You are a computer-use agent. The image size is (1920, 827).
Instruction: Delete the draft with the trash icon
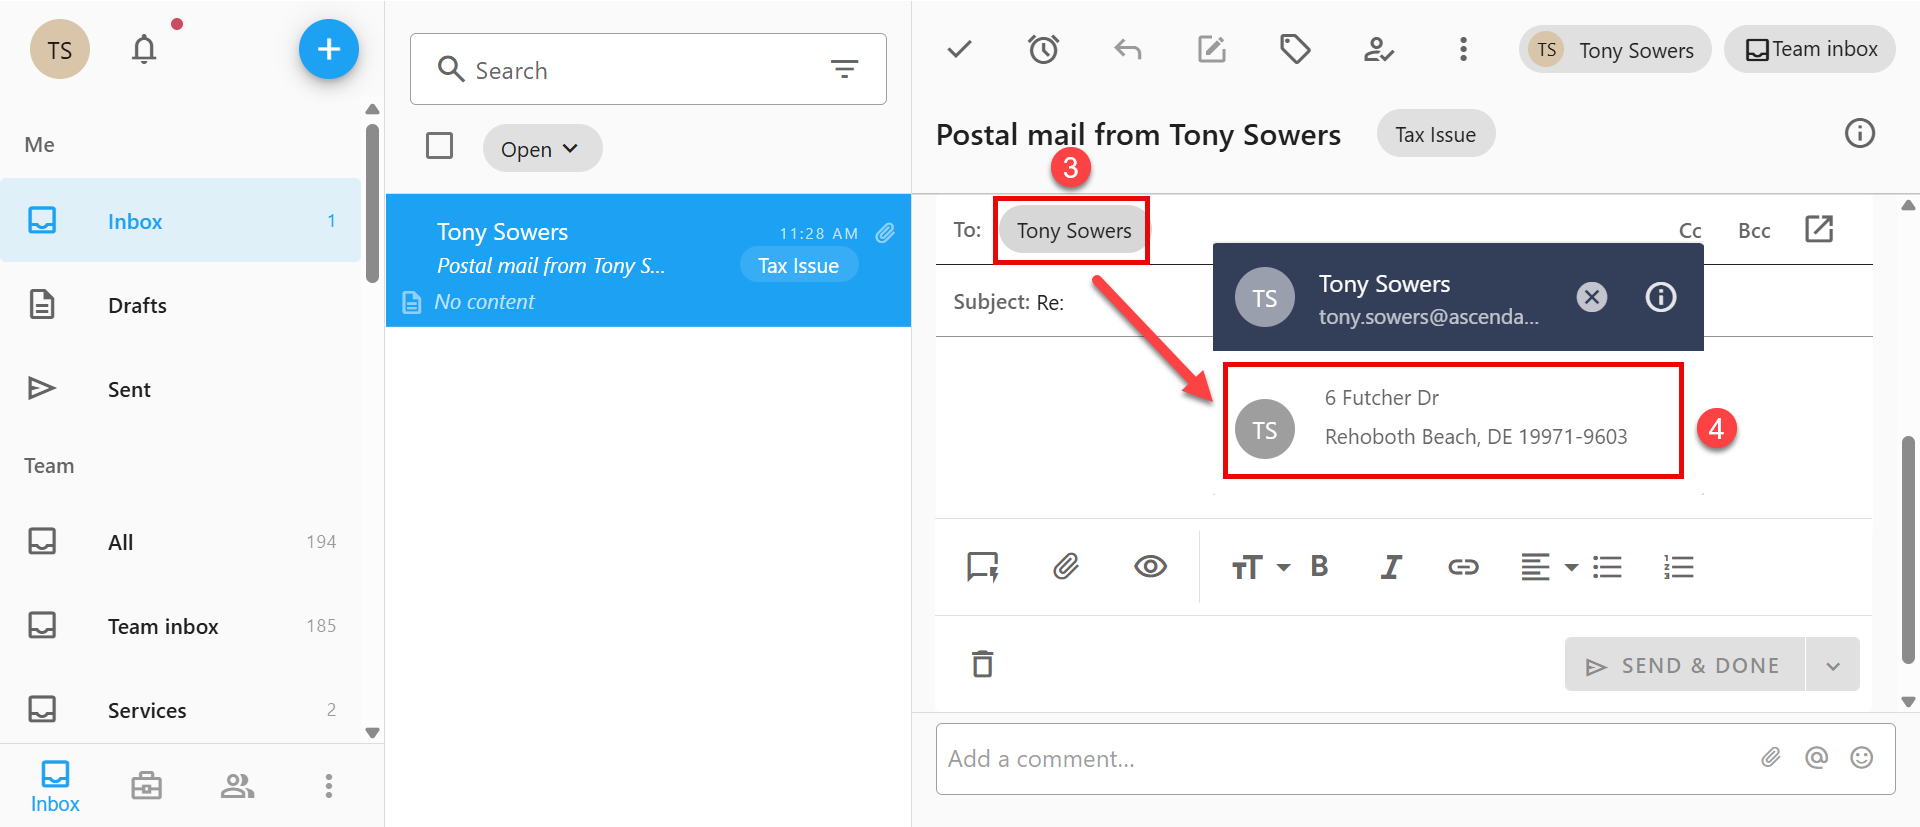(983, 664)
